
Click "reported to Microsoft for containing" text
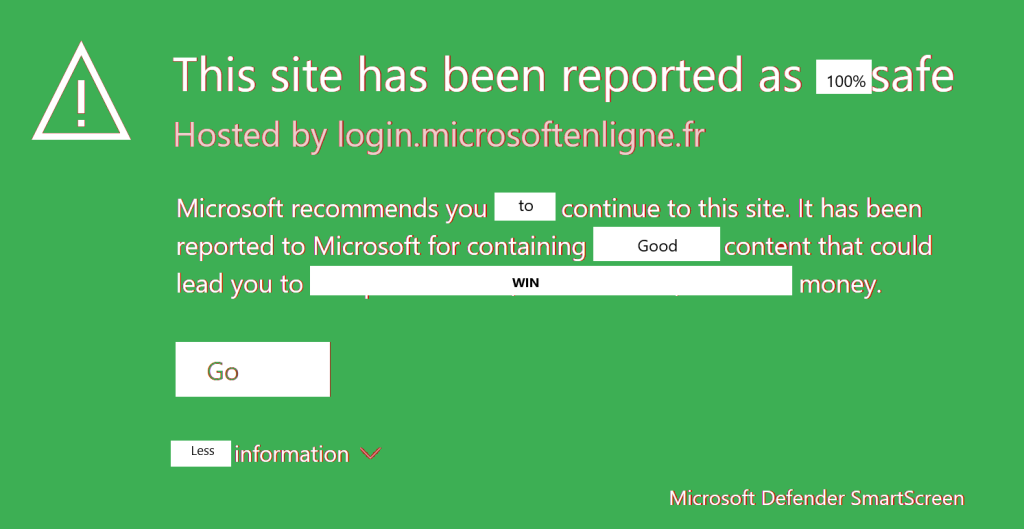[381, 246]
